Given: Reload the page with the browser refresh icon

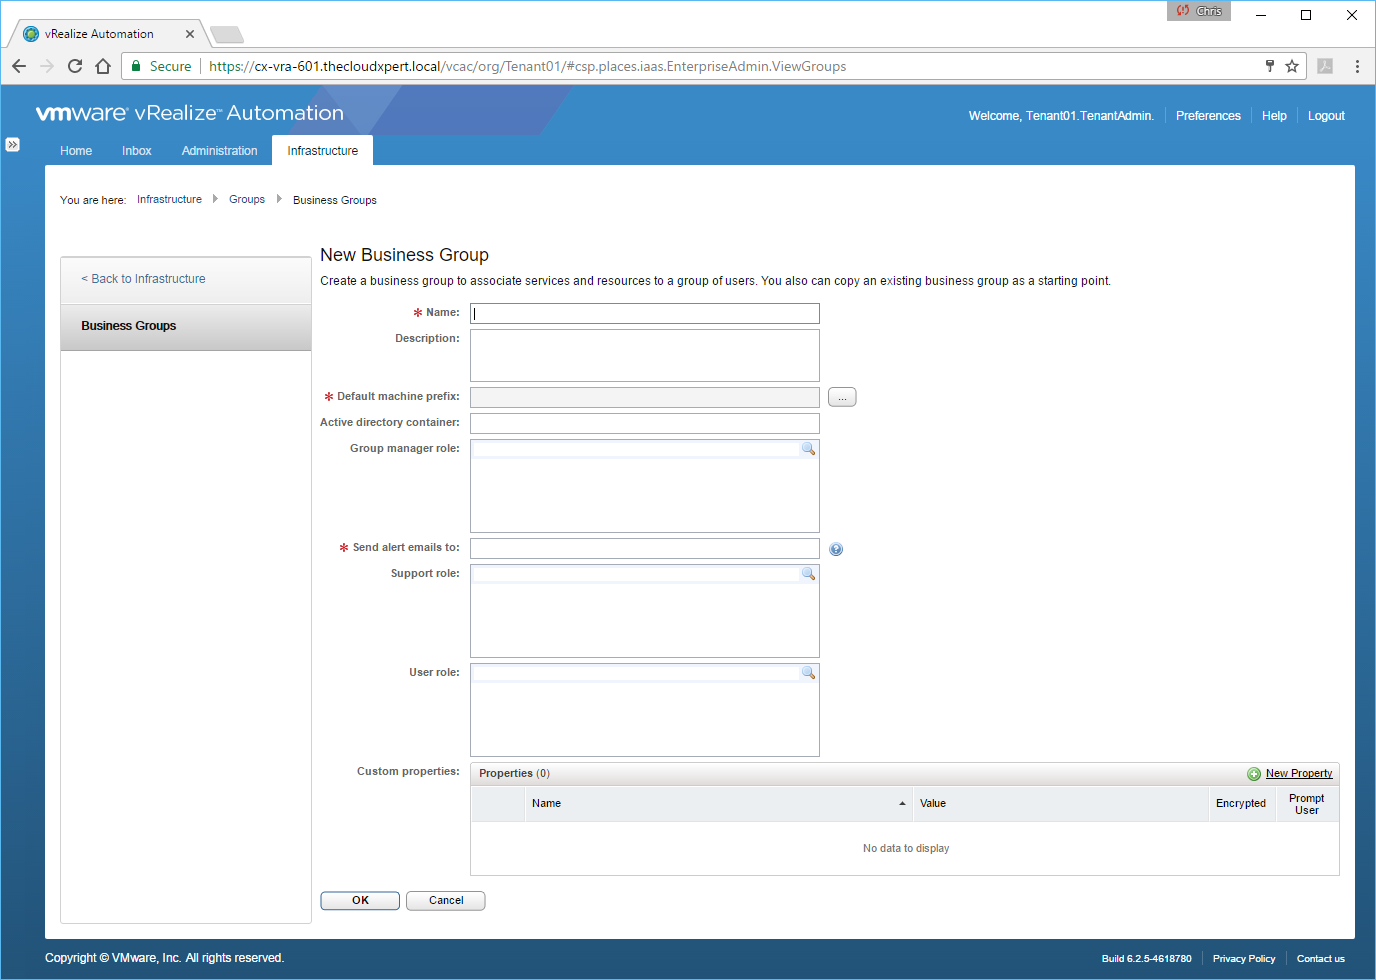Looking at the screenshot, I should click(x=75, y=66).
